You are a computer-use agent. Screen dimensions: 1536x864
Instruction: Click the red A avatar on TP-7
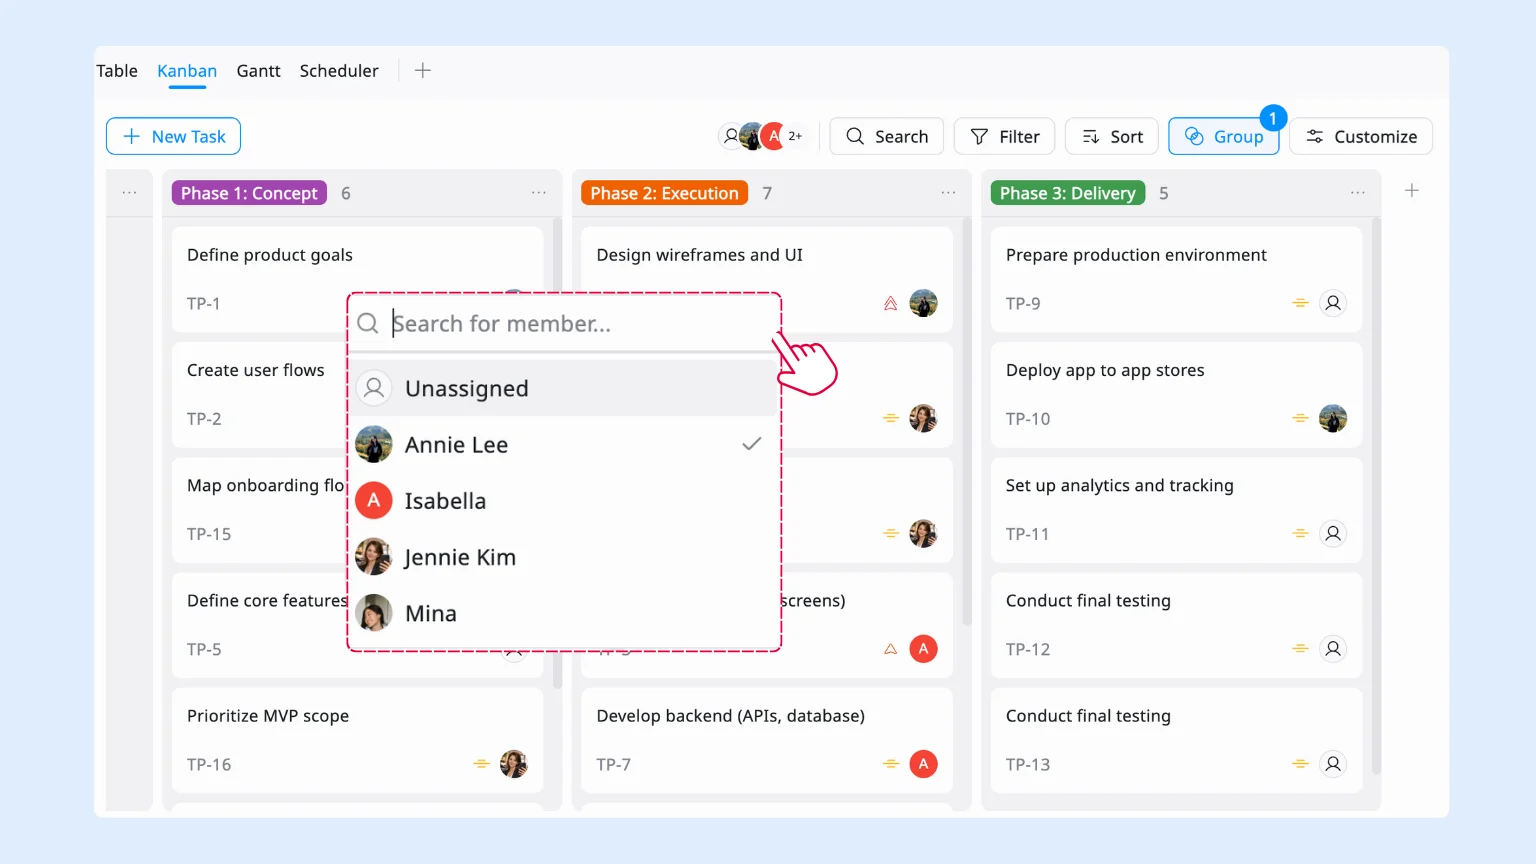point(923,764)
